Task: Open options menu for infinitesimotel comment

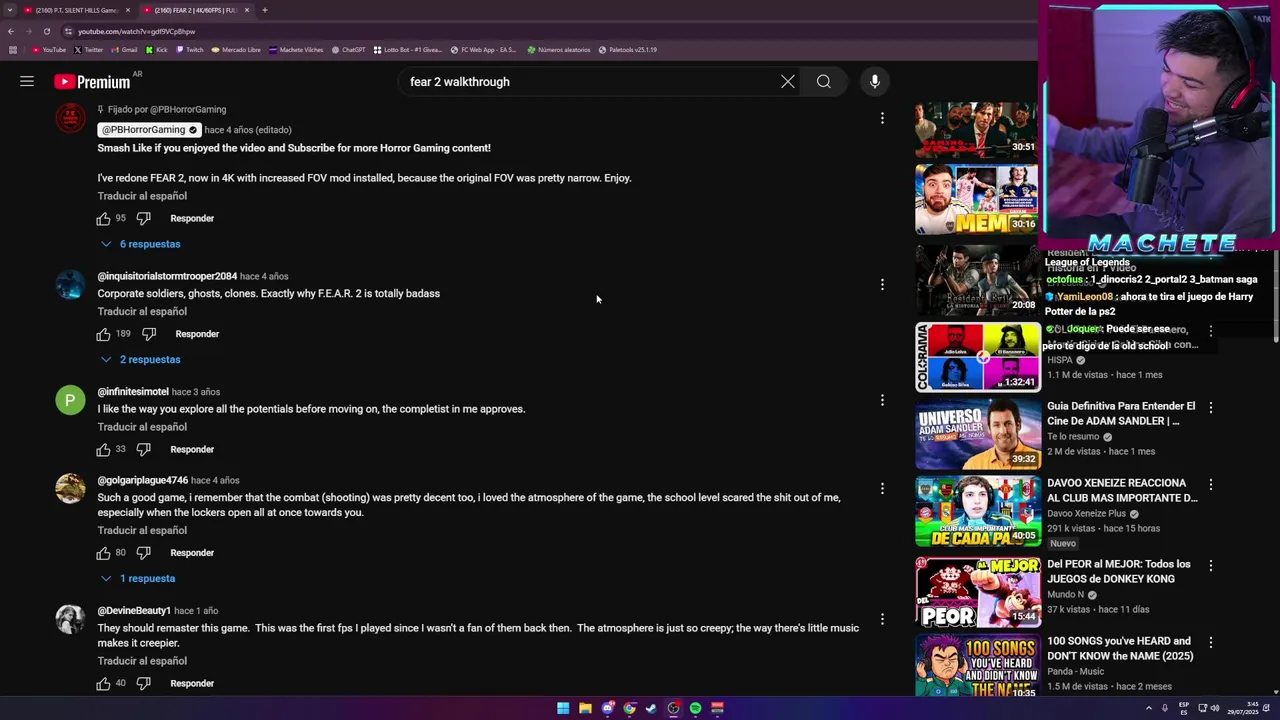Action: click(x=882, y=400)
